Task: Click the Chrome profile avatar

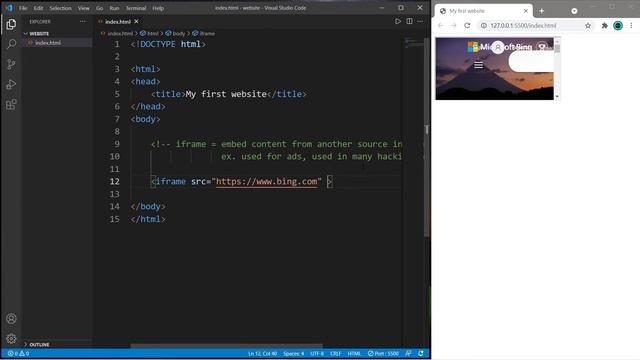Action: coord(618,25)
